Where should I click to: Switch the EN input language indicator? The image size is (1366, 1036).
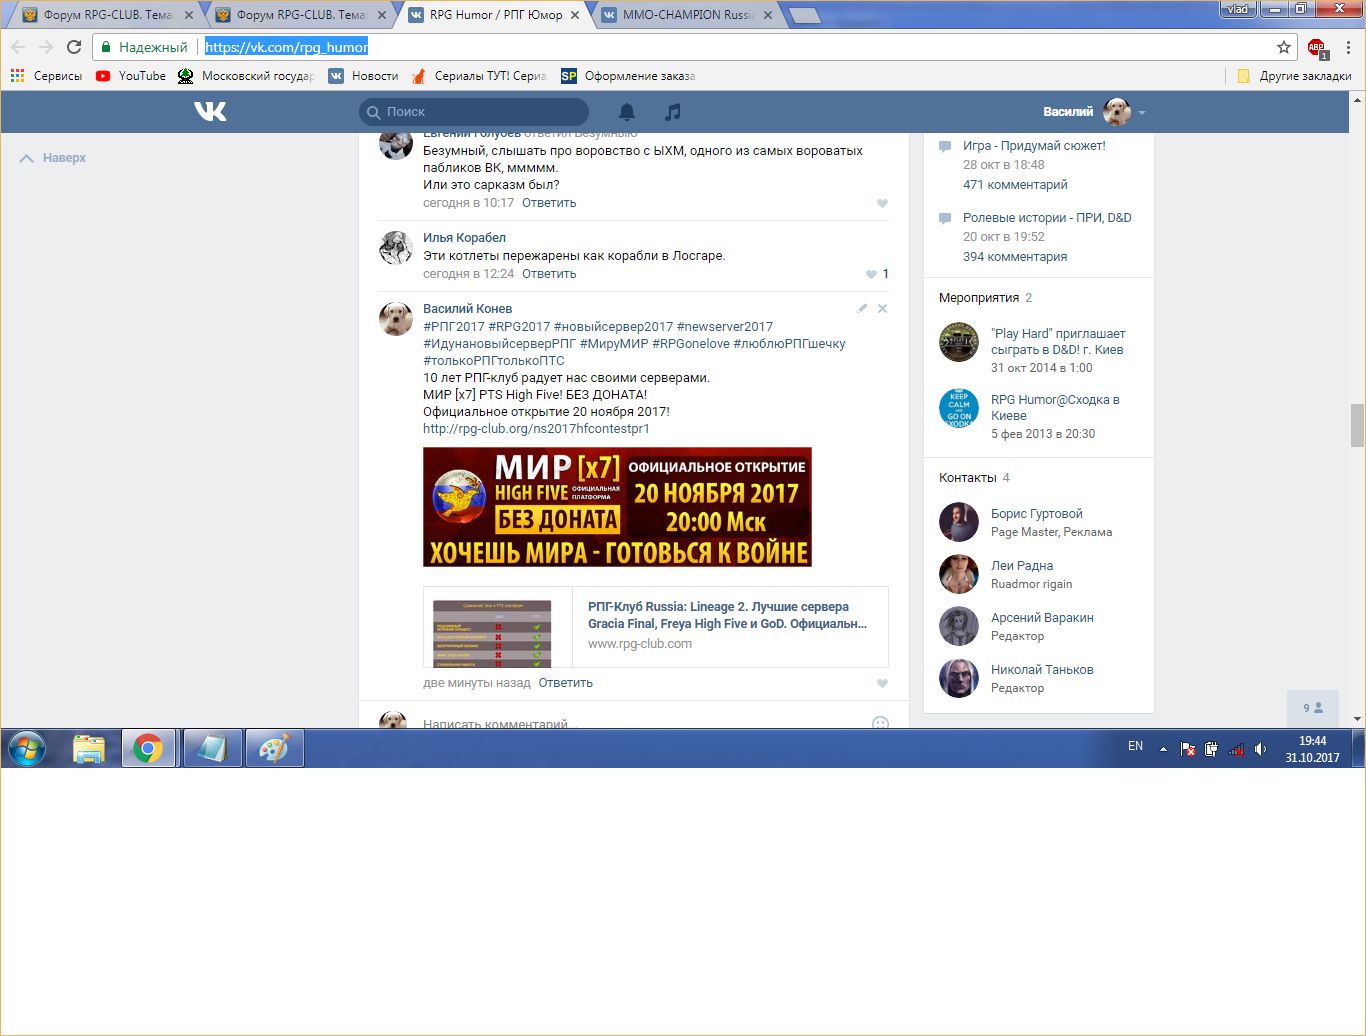coord(1135,746)
